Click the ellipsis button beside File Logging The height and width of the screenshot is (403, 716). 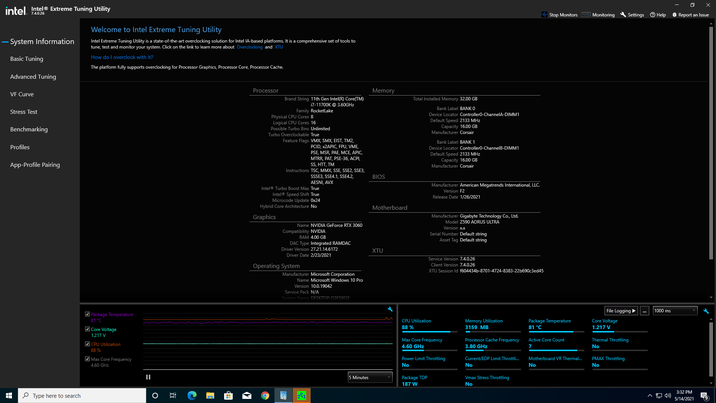click(x=644, y=311)
